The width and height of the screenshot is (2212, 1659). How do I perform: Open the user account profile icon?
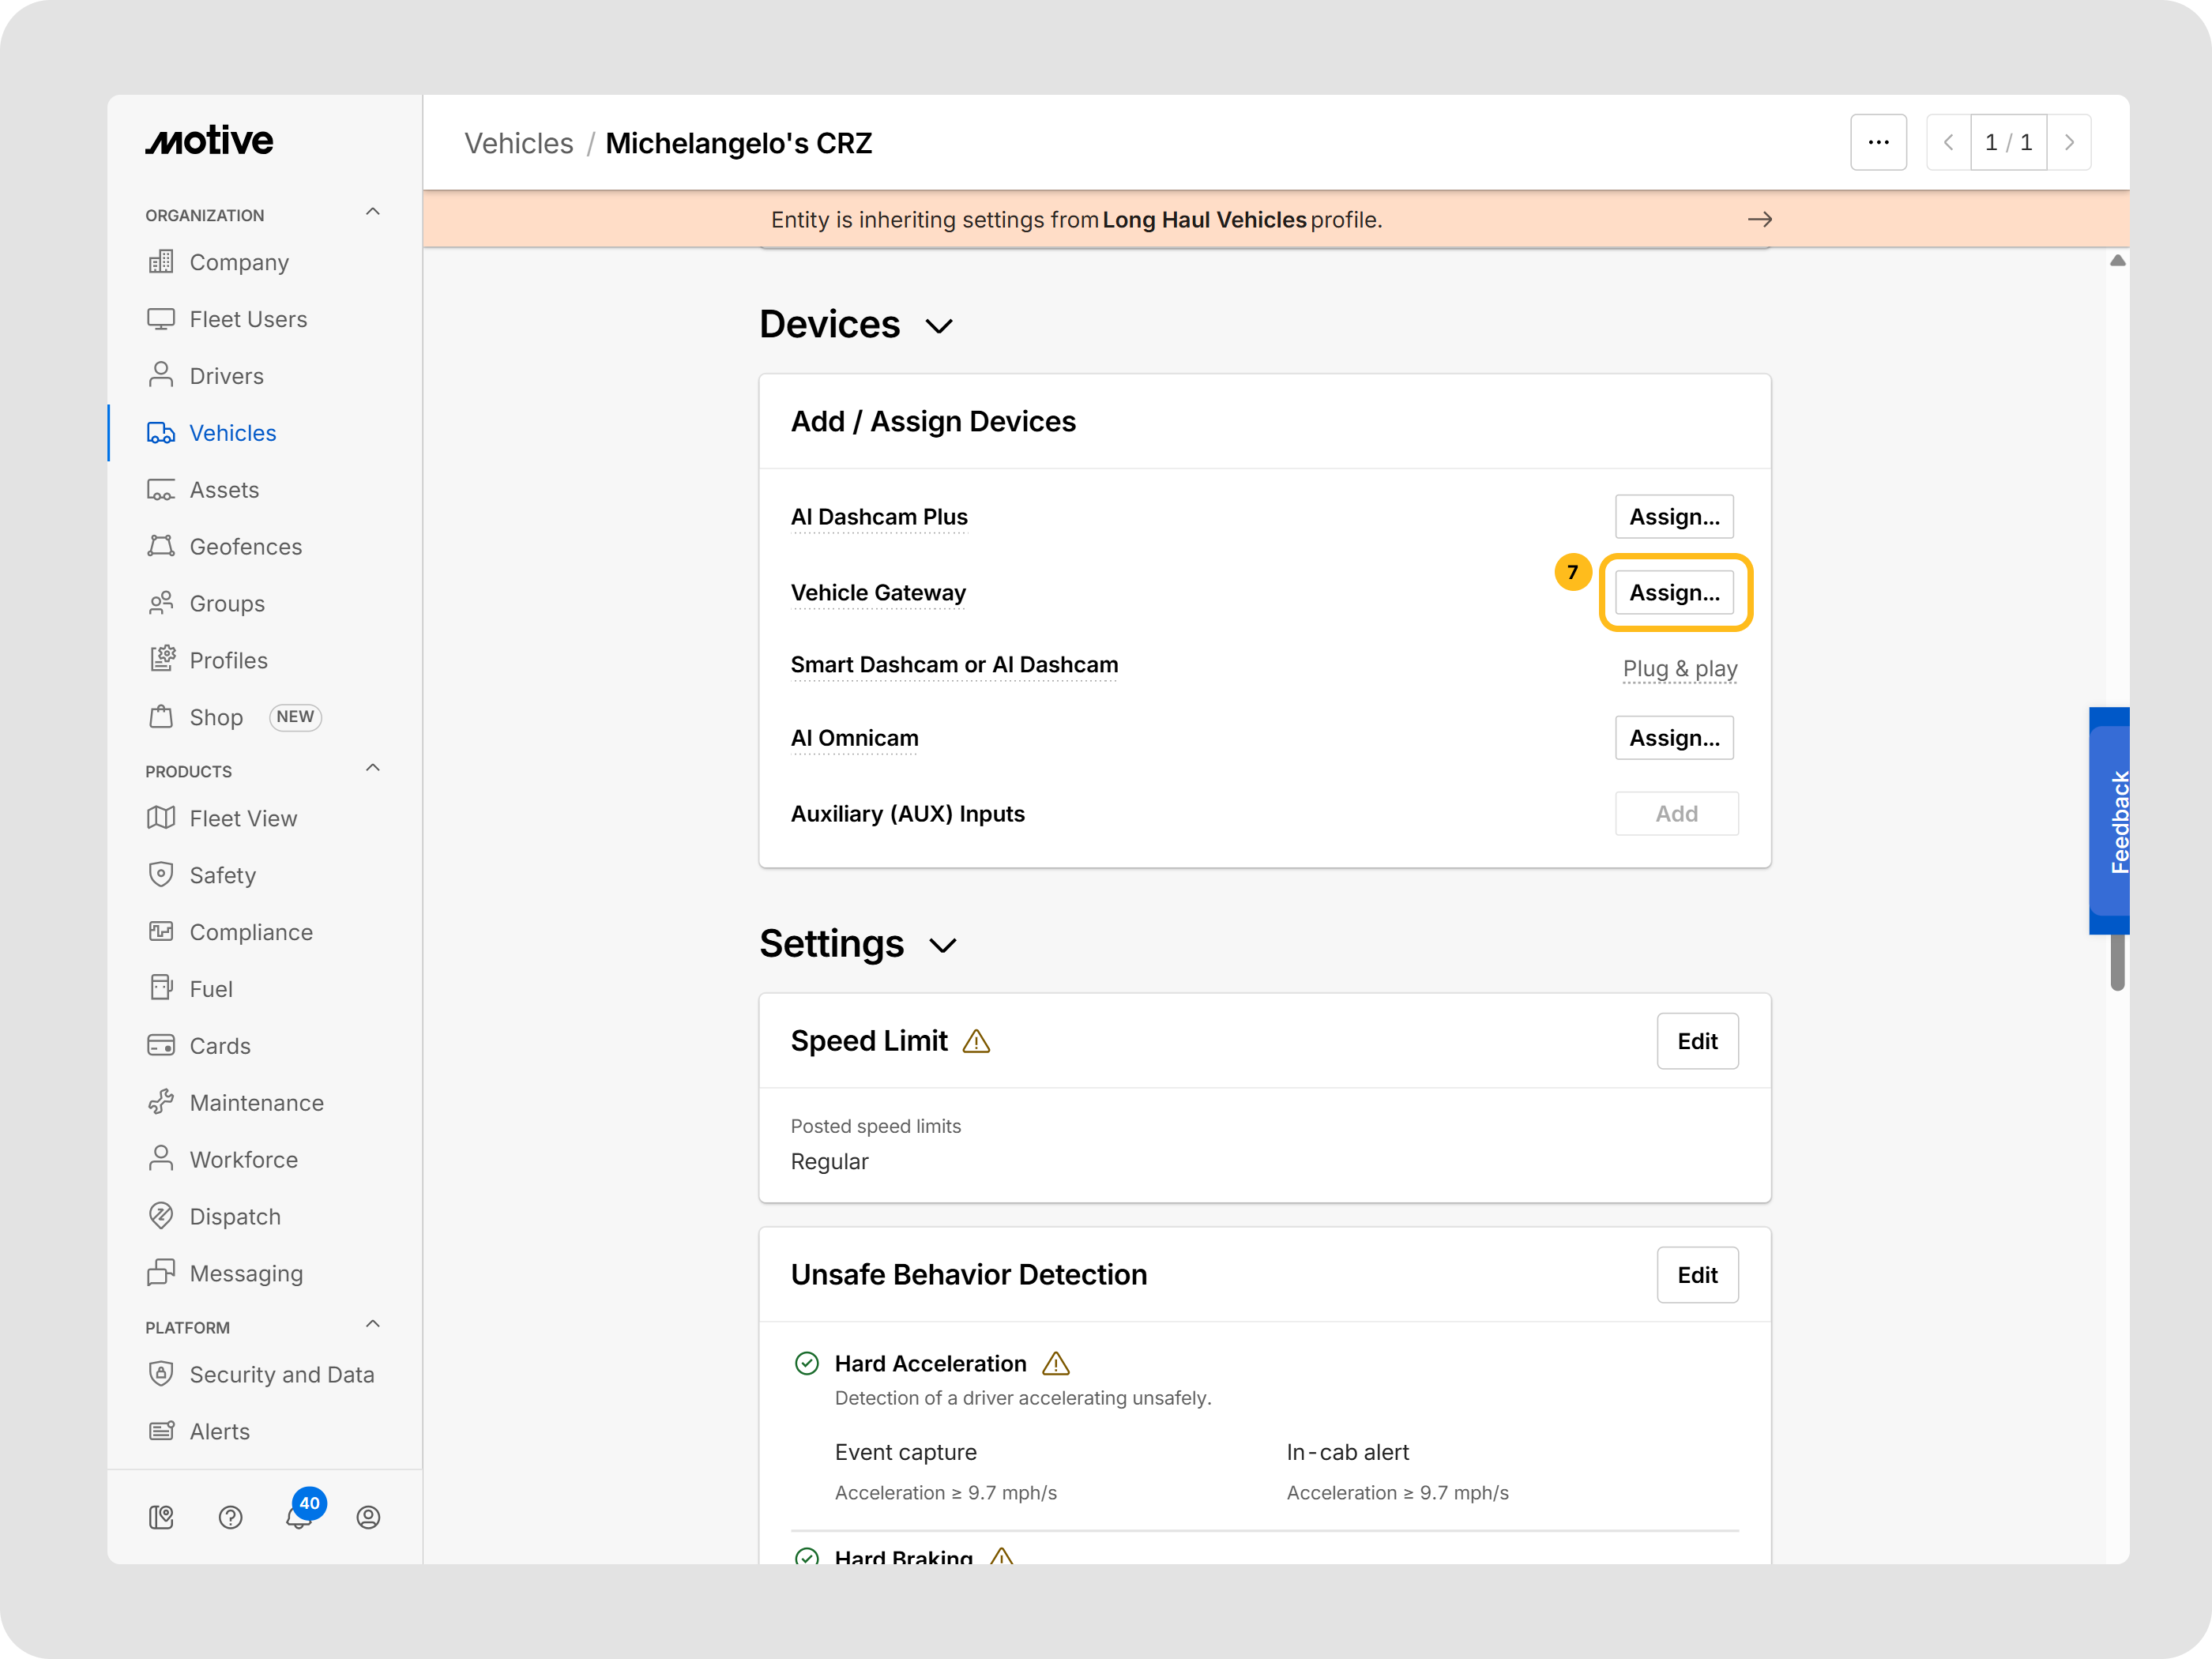point(368,1517)
